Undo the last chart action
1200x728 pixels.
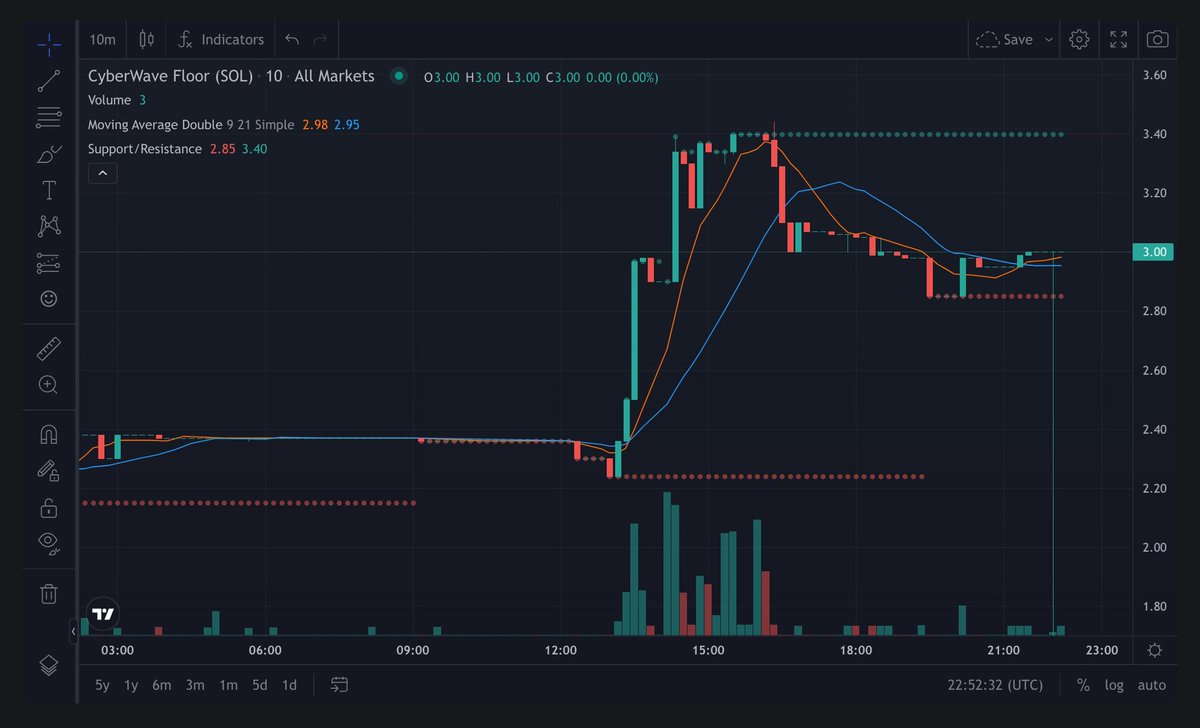pyautogui.click(x=292, y=39)
